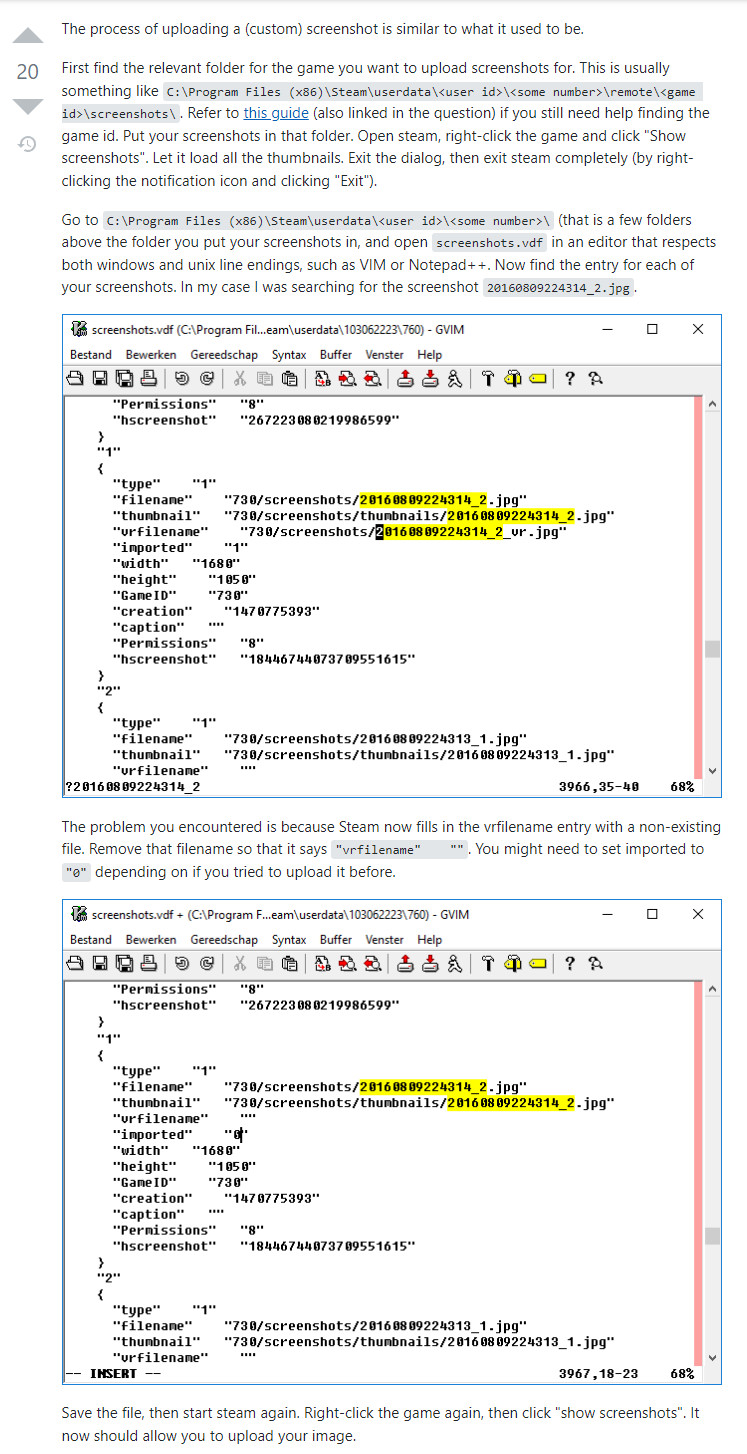Open Help menu in first GVIM window
Viewport: 747px width, 1454px height.
pyautogui.click(x=430, y=355)
